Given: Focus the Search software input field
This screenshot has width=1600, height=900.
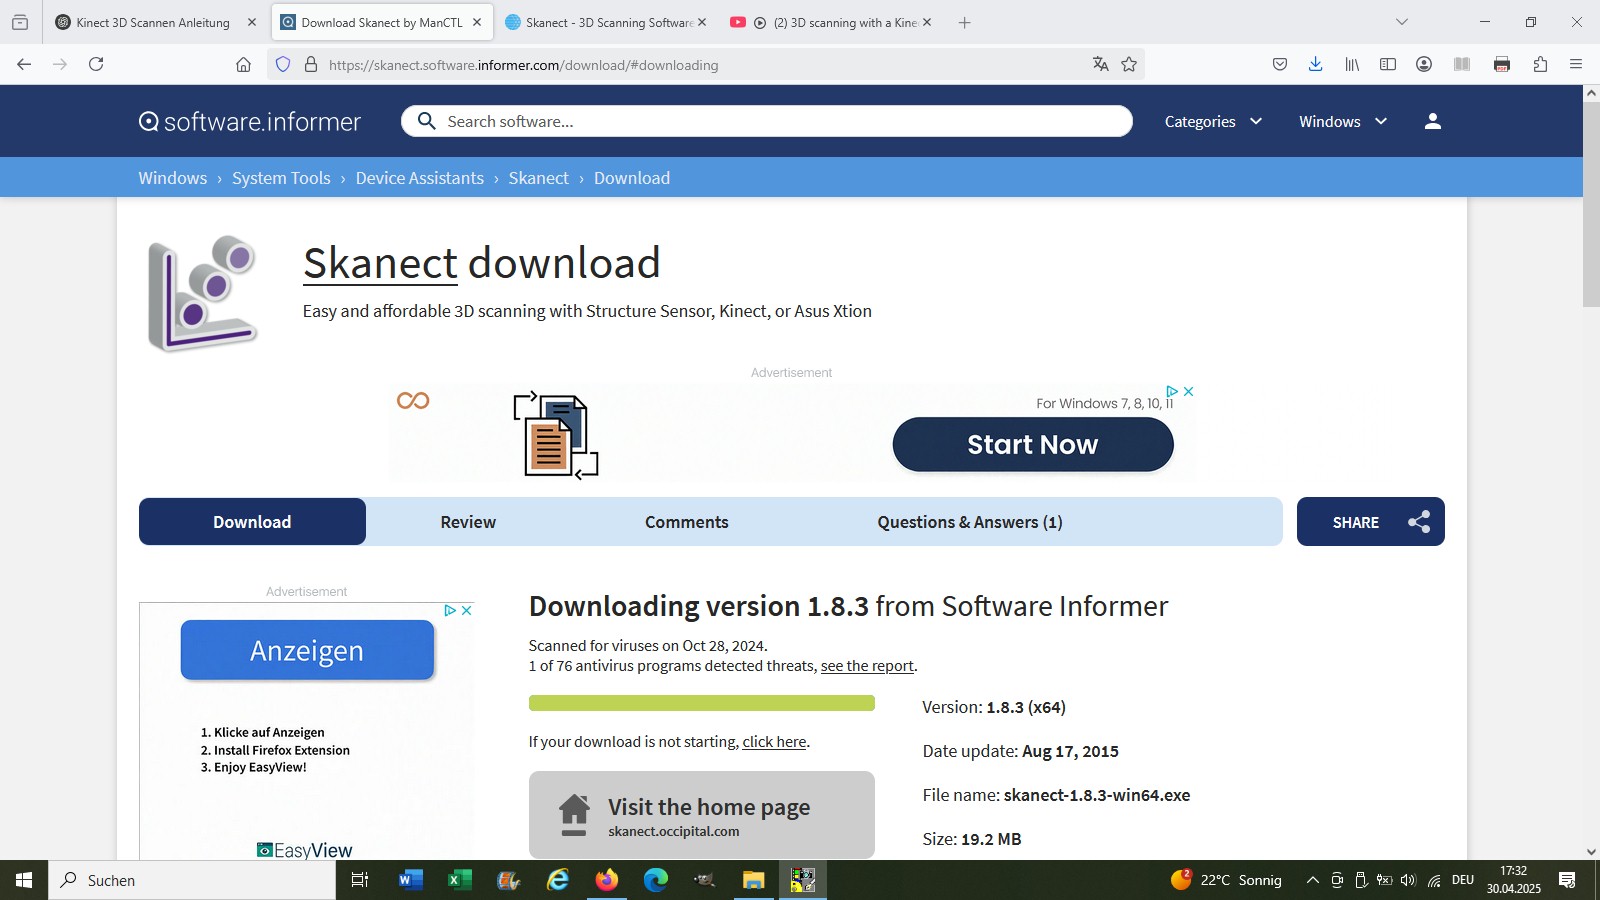Looking at the screenshot, I should pos(767,121).
